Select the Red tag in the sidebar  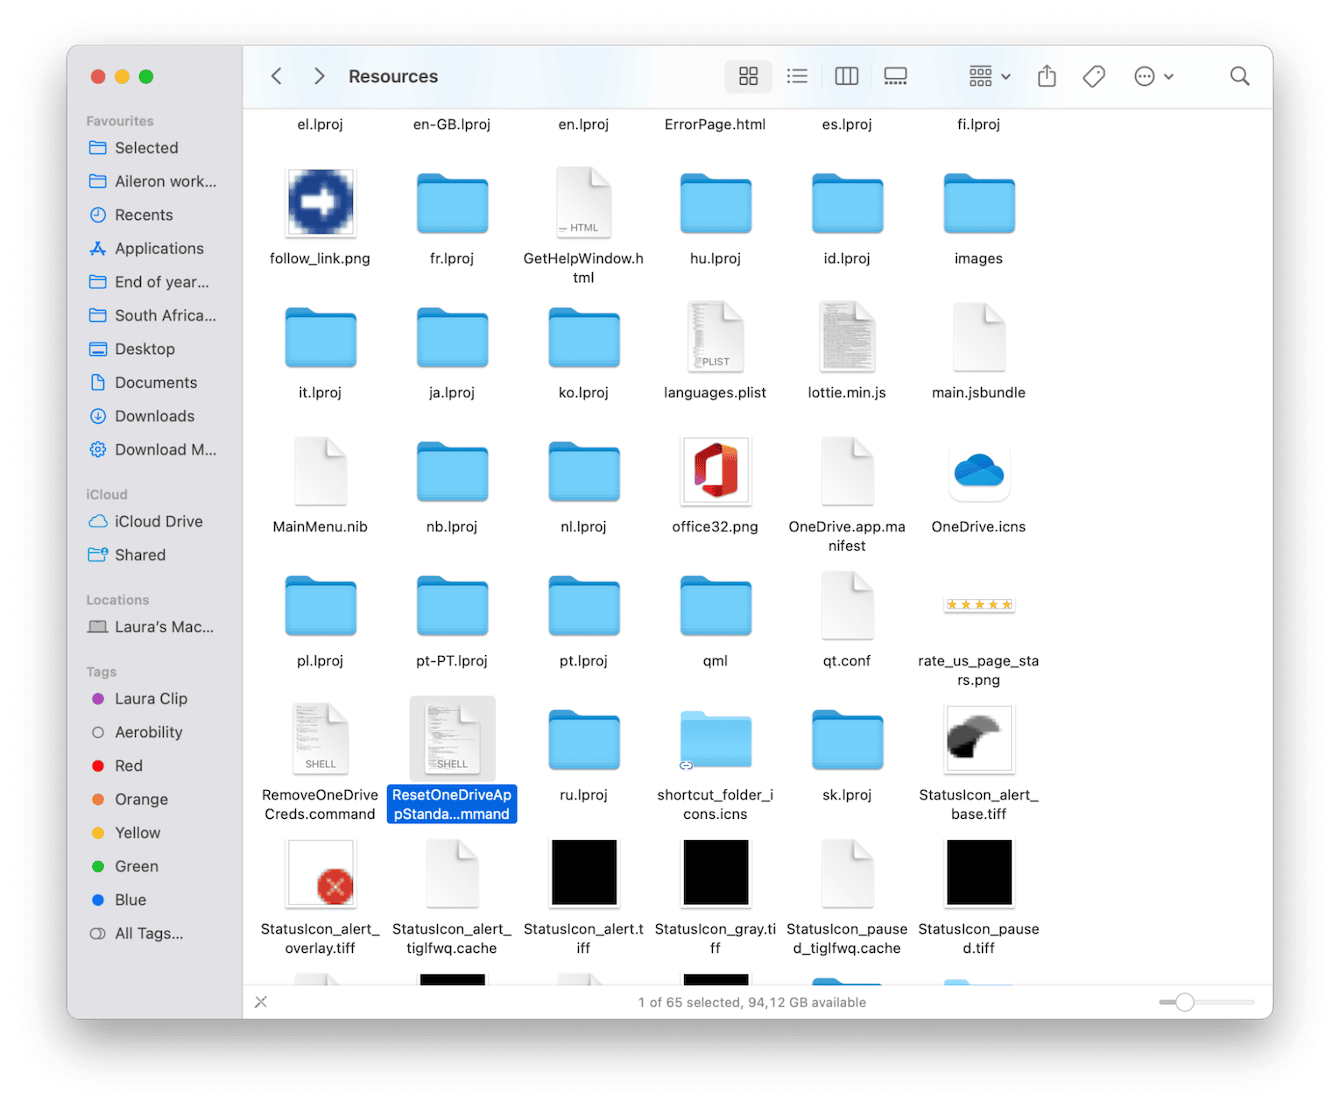128,765
